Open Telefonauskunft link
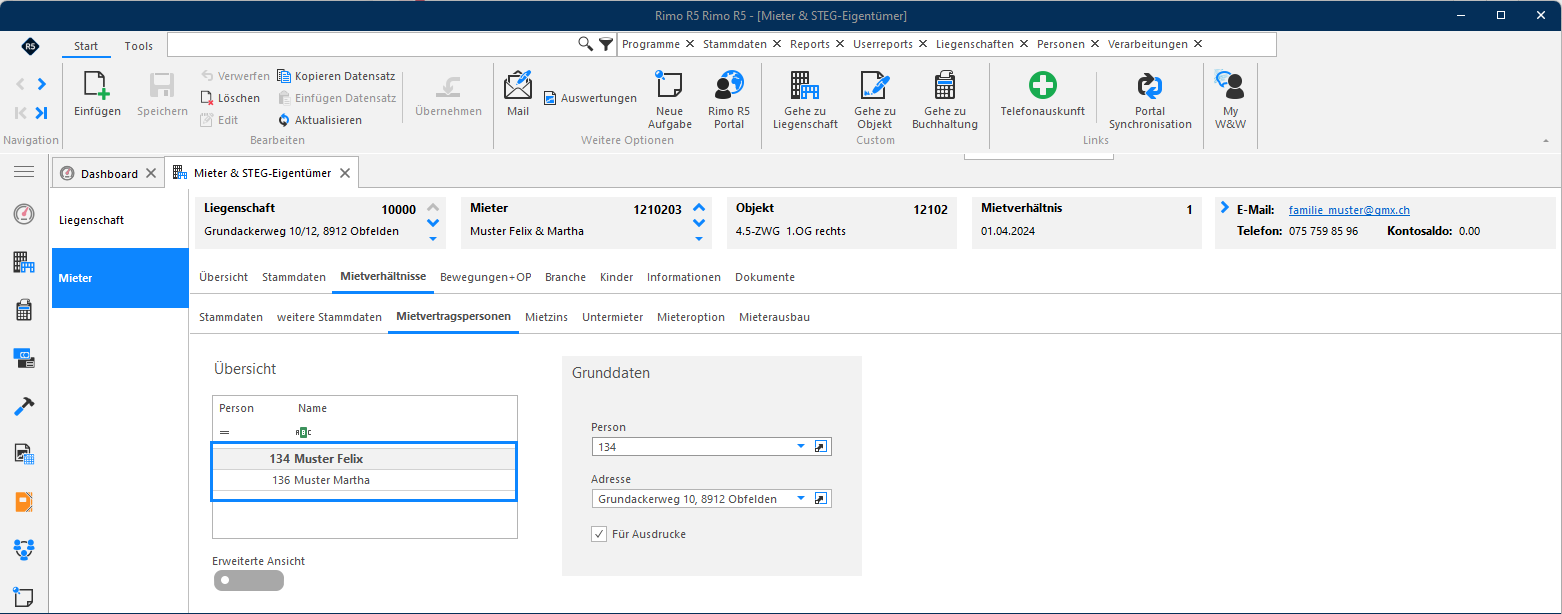 (1043, 95)
